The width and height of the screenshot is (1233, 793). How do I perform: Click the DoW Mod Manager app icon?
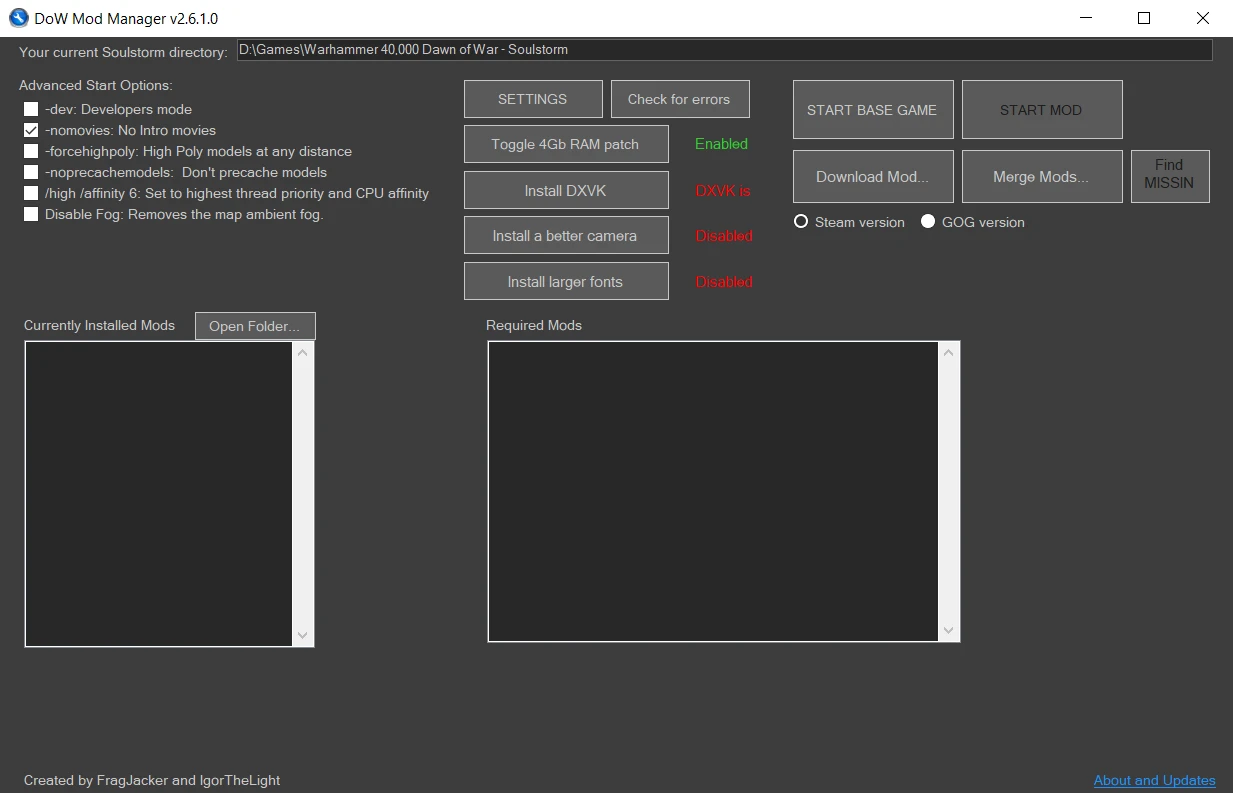[18, 18]
